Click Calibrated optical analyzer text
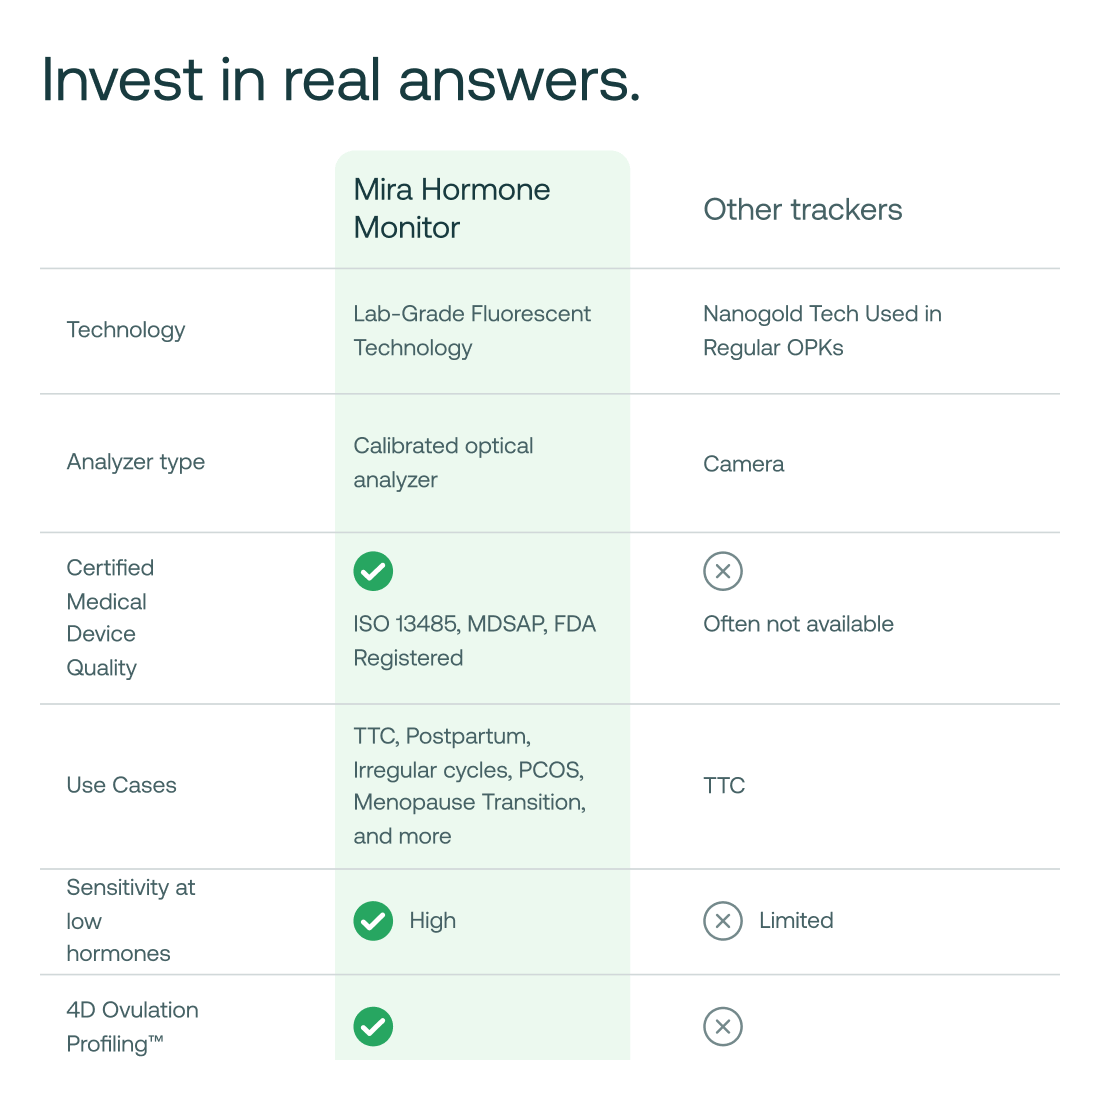Image resolution: width=1100 pixels, height=1100 pixels. (443, 462)
